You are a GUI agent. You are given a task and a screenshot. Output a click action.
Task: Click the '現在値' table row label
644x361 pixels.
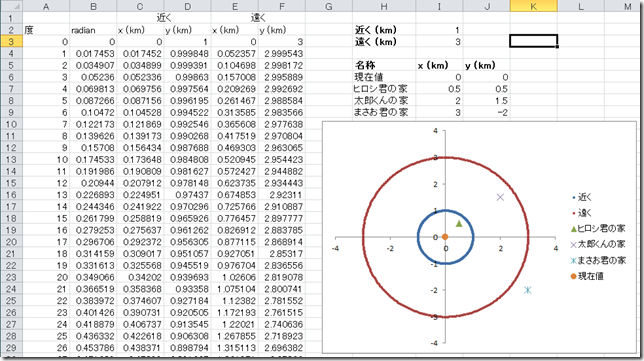point(384,77)
